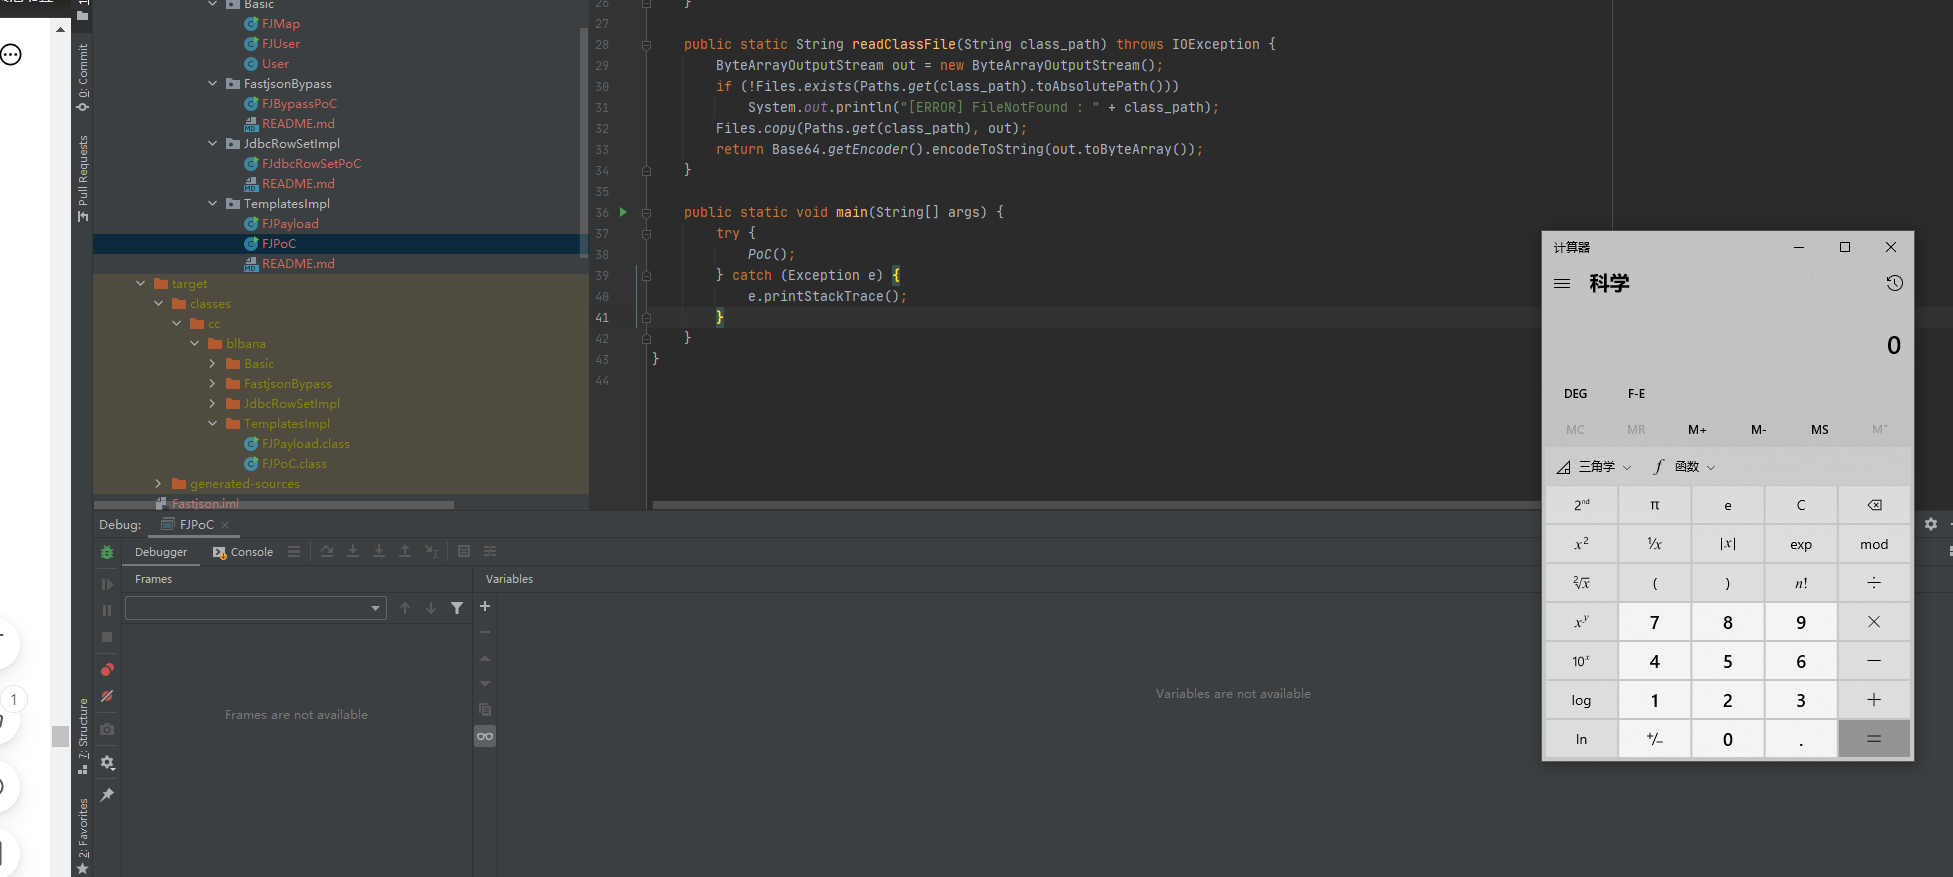Select FJdbcRowSetPoC class in project tree
Viewport: 1953px width, 877px height.
311,164
